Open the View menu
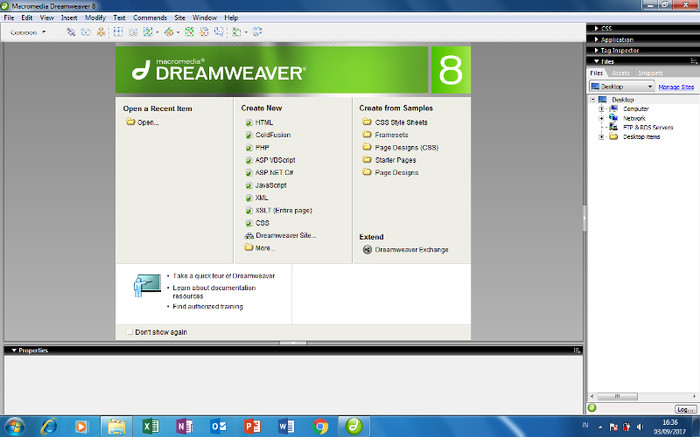Viewport: 700px width, 437px height. click(x=47, y=18)
